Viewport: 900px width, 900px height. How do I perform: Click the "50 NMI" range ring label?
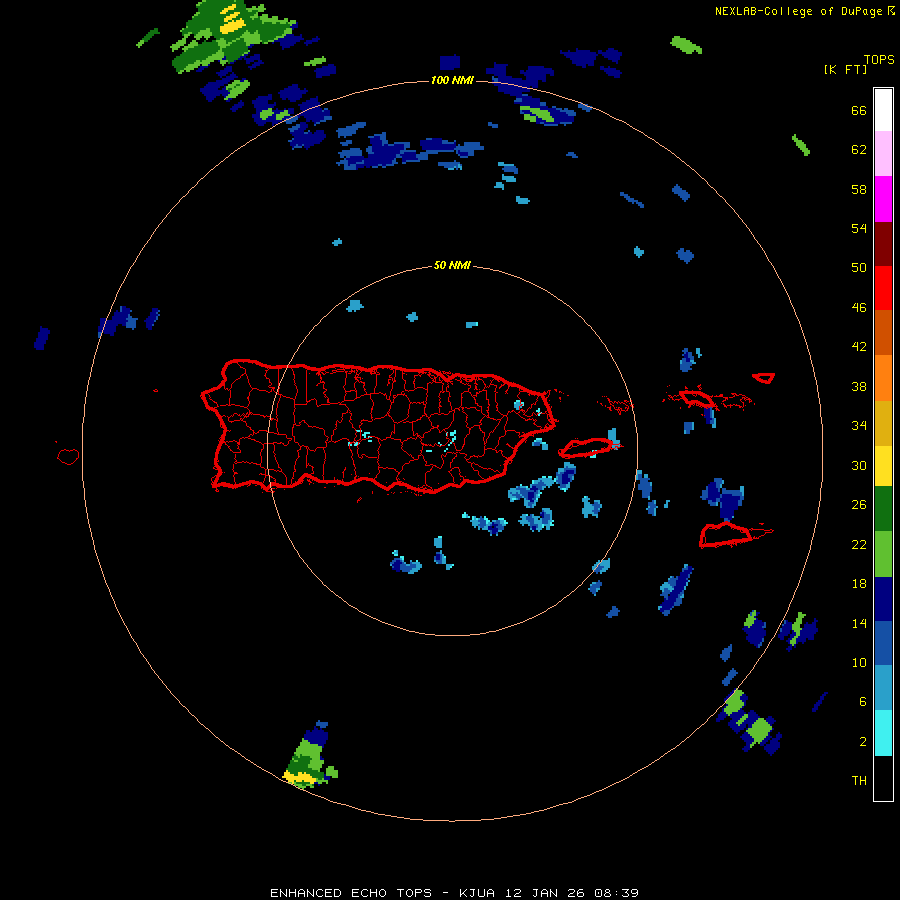(x=452, y=265)
